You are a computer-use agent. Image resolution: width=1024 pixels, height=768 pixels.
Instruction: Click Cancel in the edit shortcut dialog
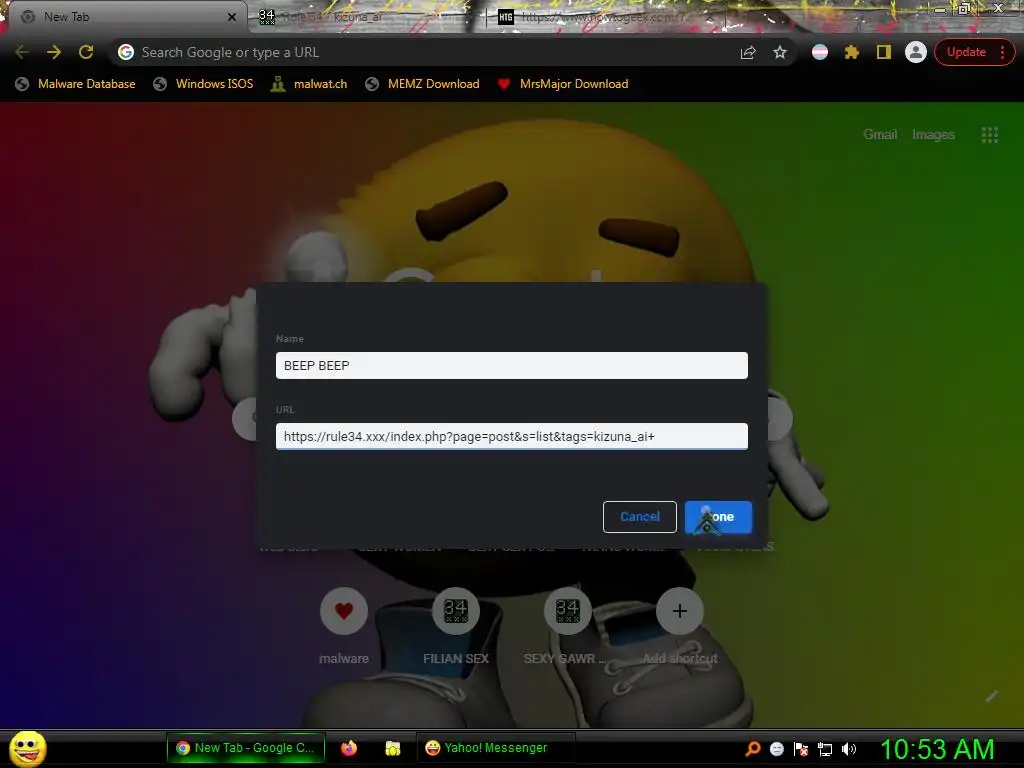click(639, 517)
